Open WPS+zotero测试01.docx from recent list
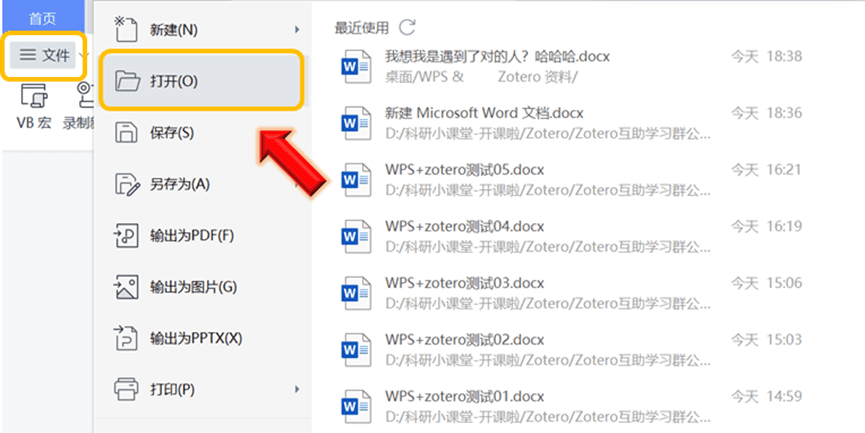865x433 pixels. point(464,397)
